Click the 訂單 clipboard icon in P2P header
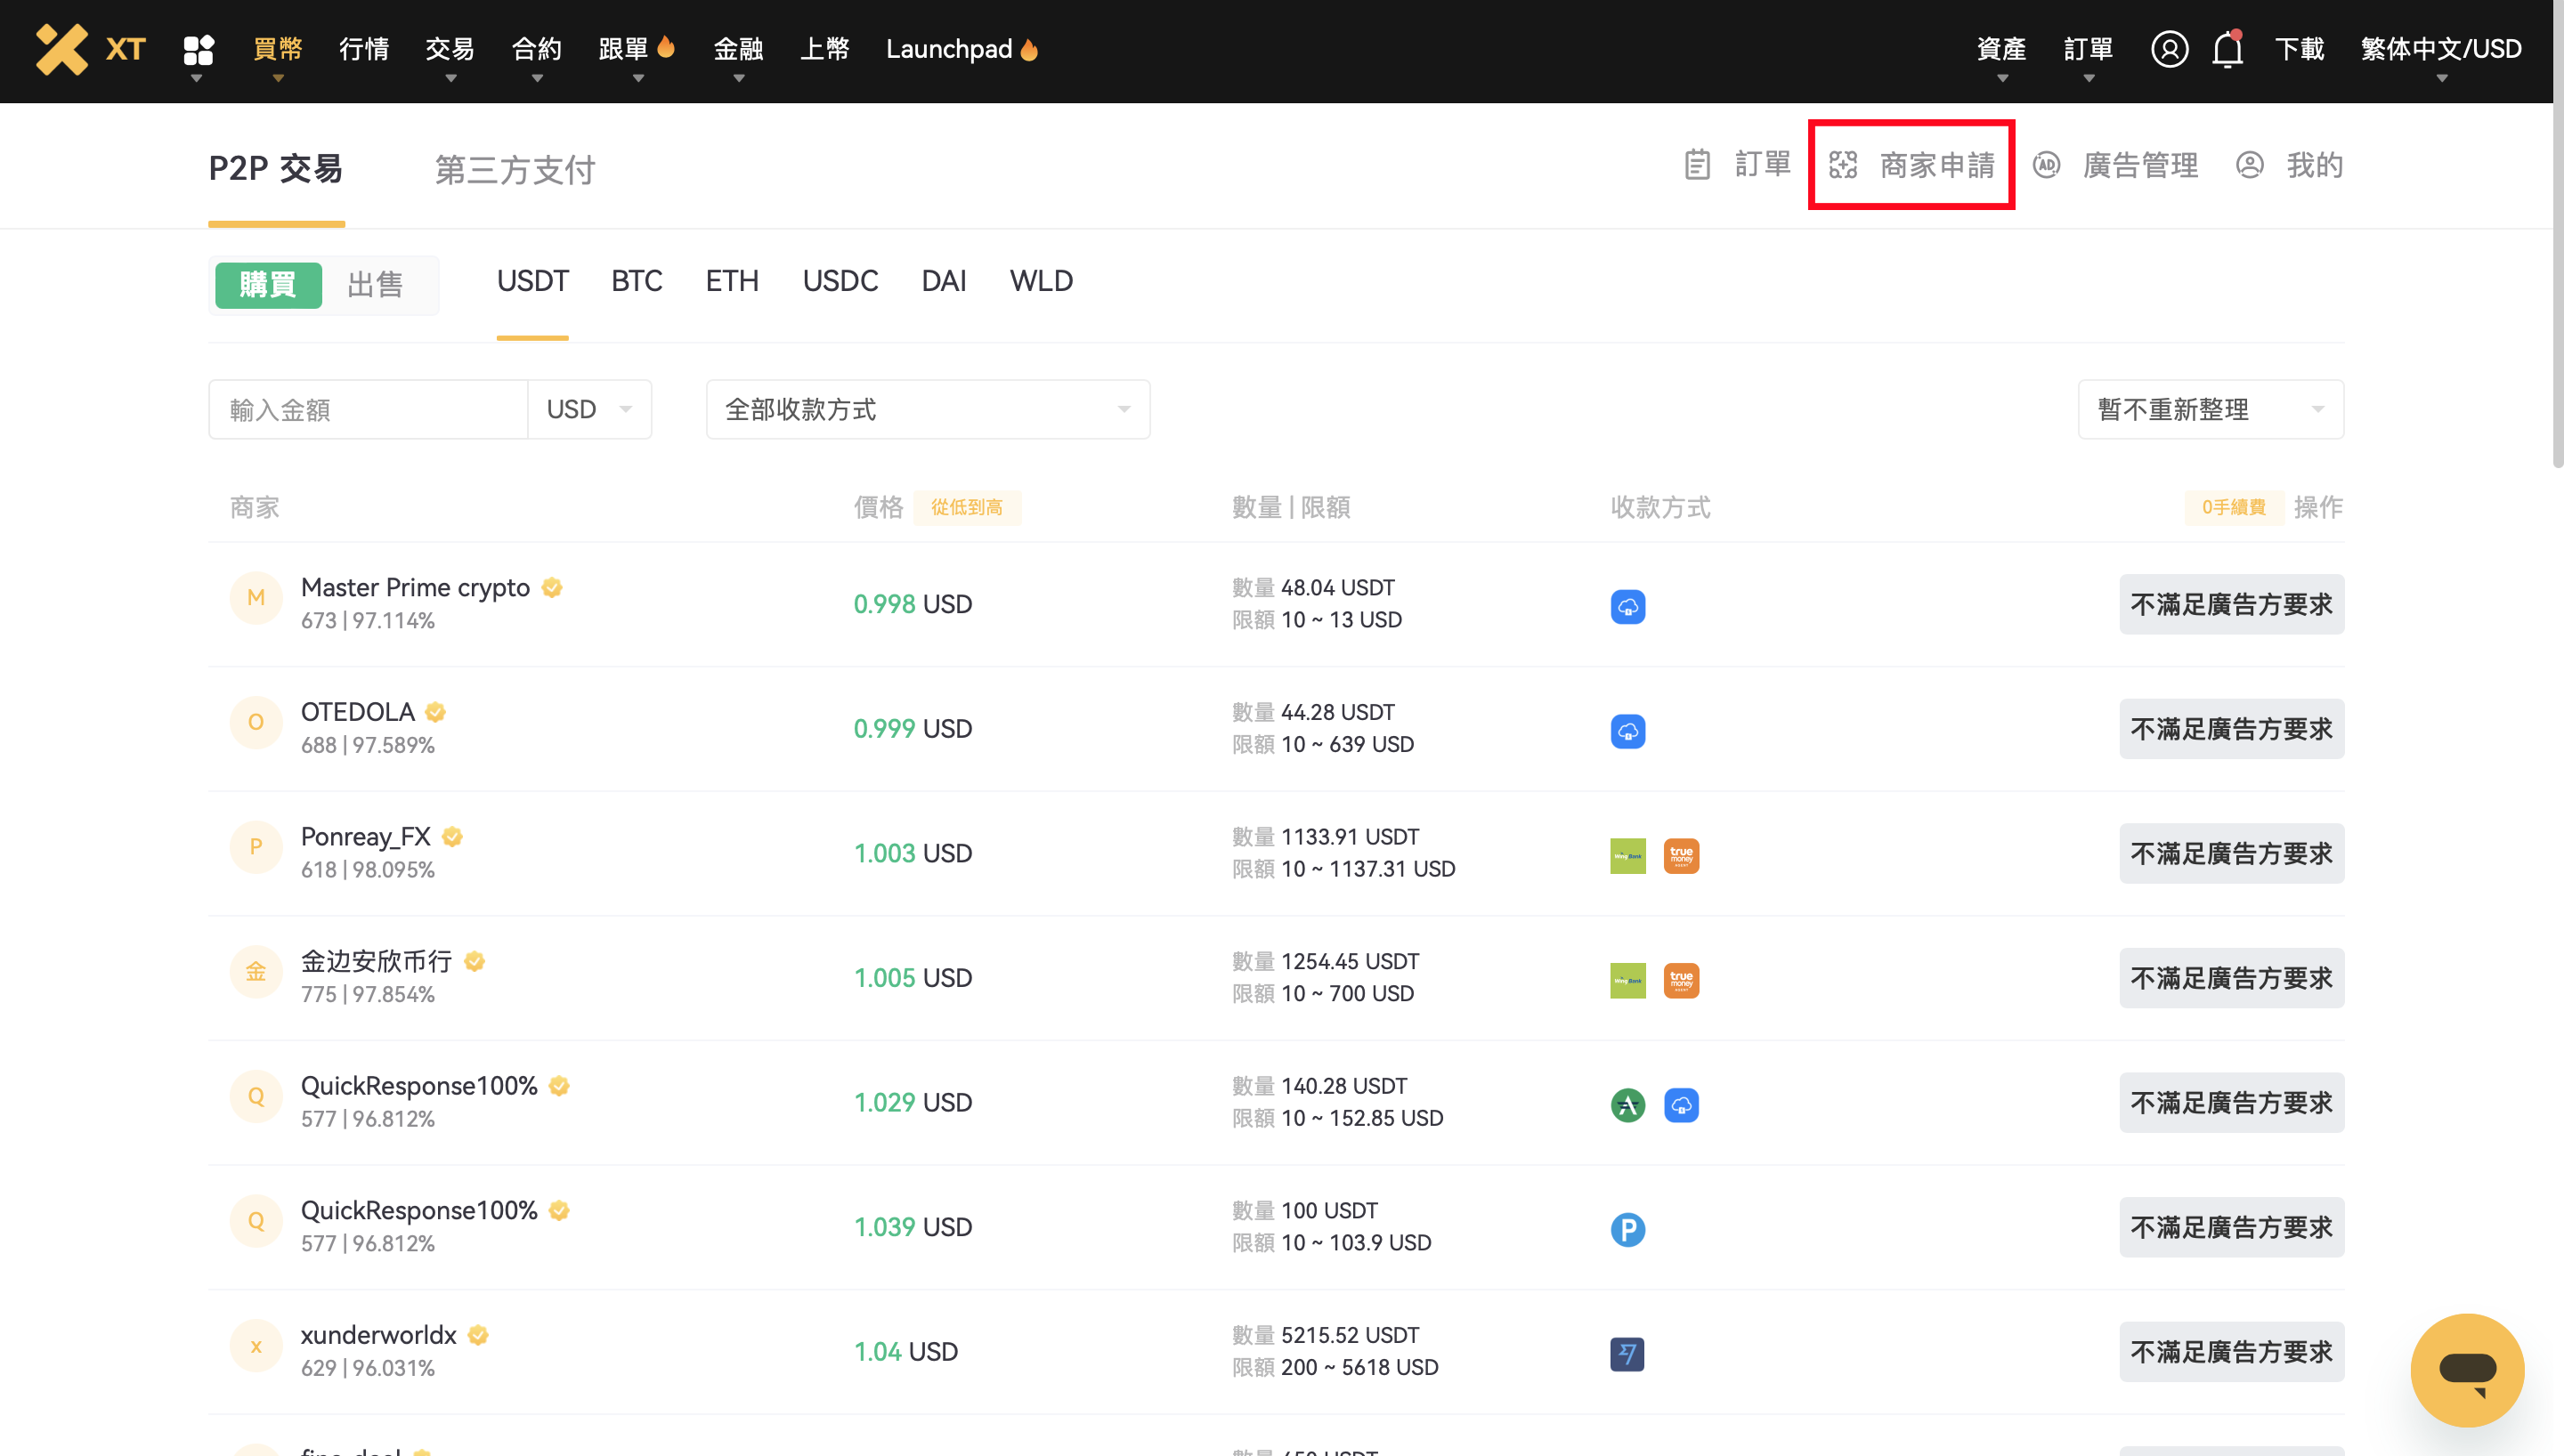The image size is (2564, 1456). (1696, 165)
